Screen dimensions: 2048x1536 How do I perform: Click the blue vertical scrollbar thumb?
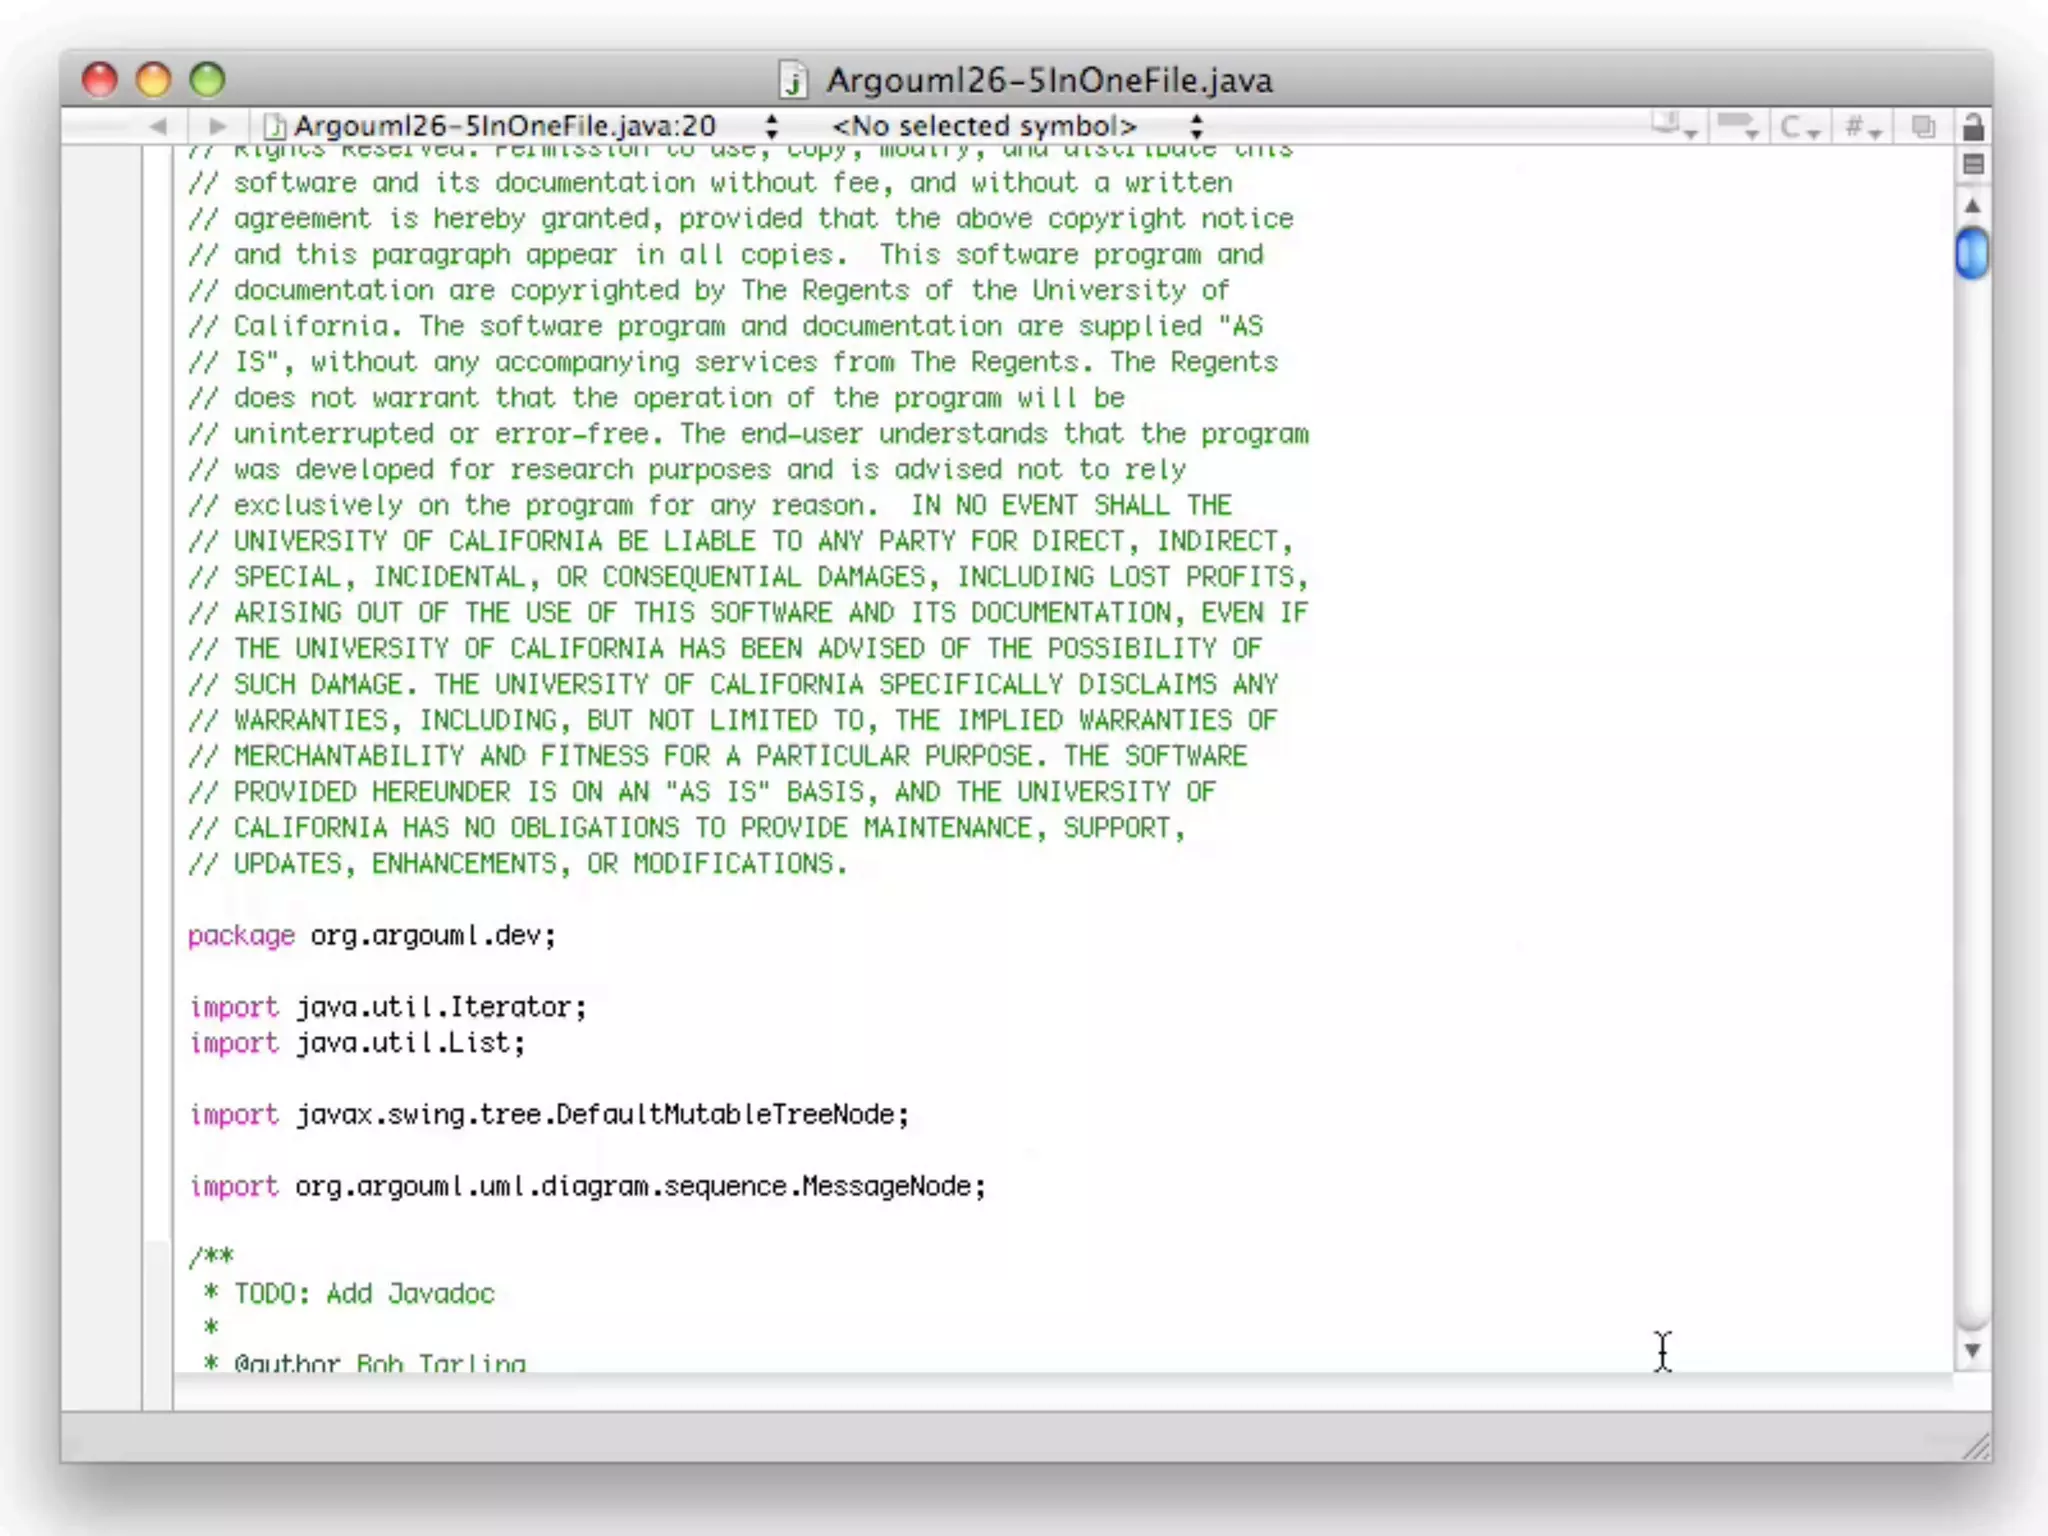1972,253
